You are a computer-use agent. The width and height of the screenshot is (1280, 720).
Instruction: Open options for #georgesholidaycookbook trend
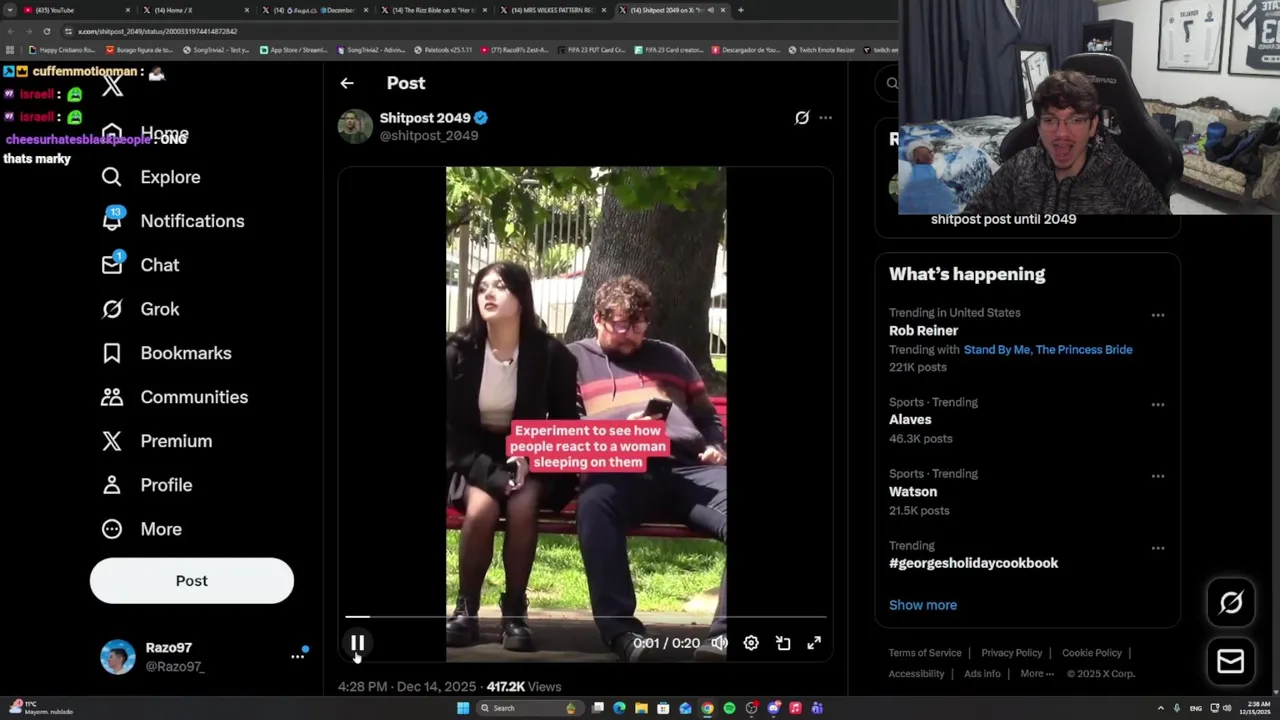(x=1157, y=548)
